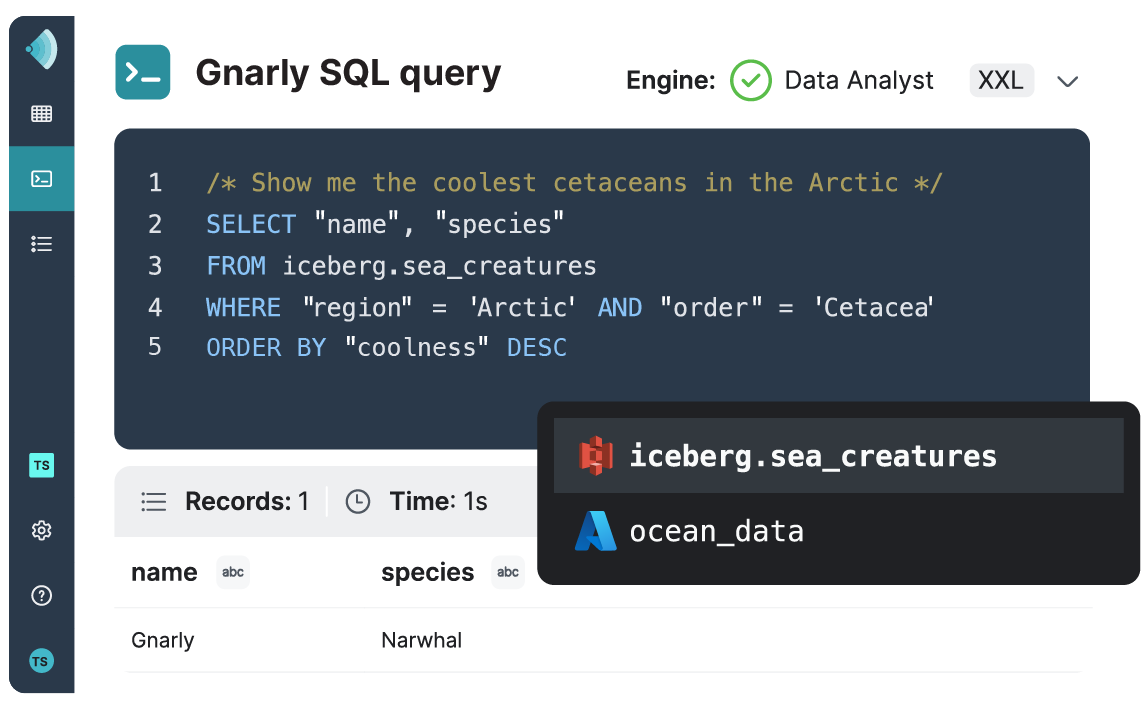This screenshot has width=1147, height=709.
Task: Click the Gnarly SQL query title
Action: [348, 73]
